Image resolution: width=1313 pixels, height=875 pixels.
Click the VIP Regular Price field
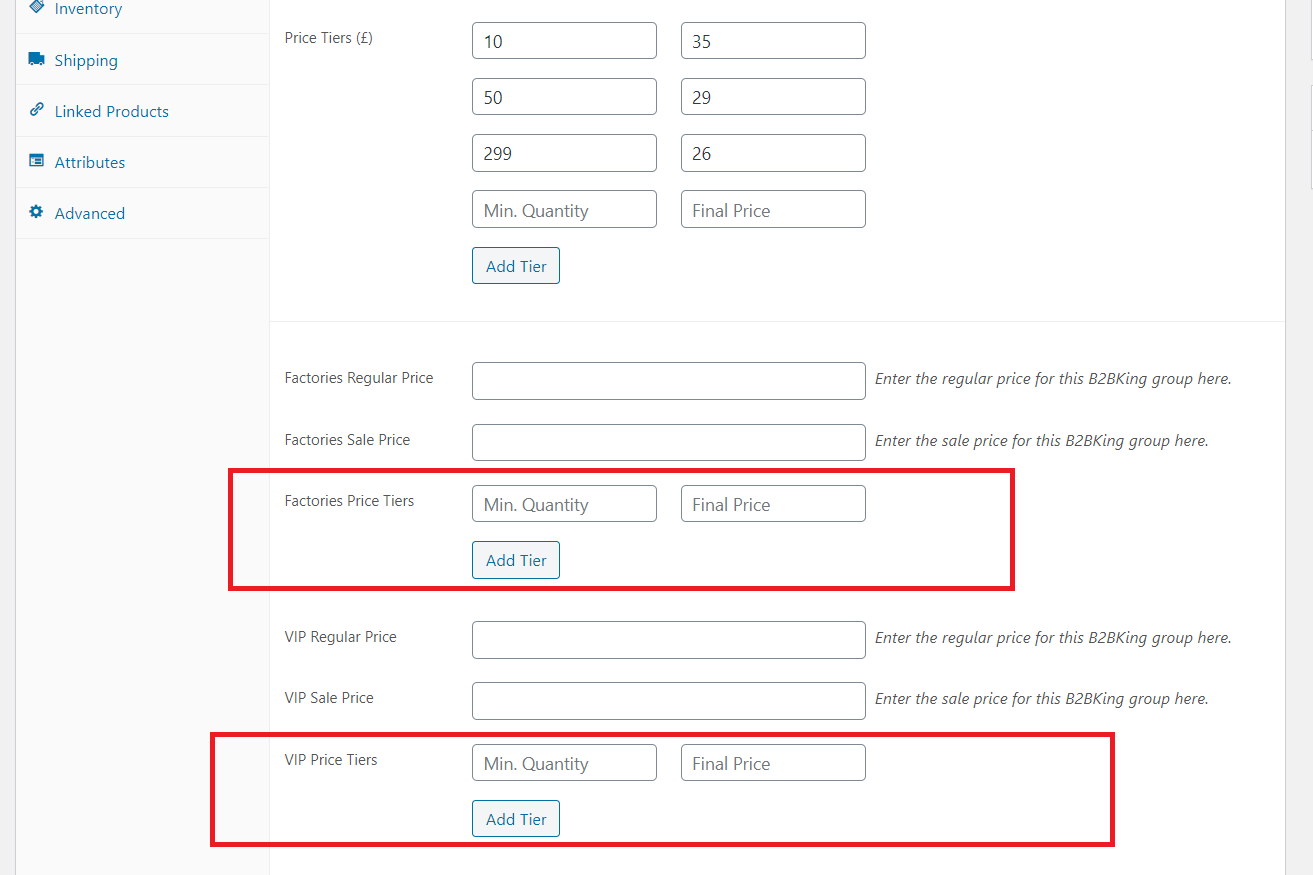[669, 640]
